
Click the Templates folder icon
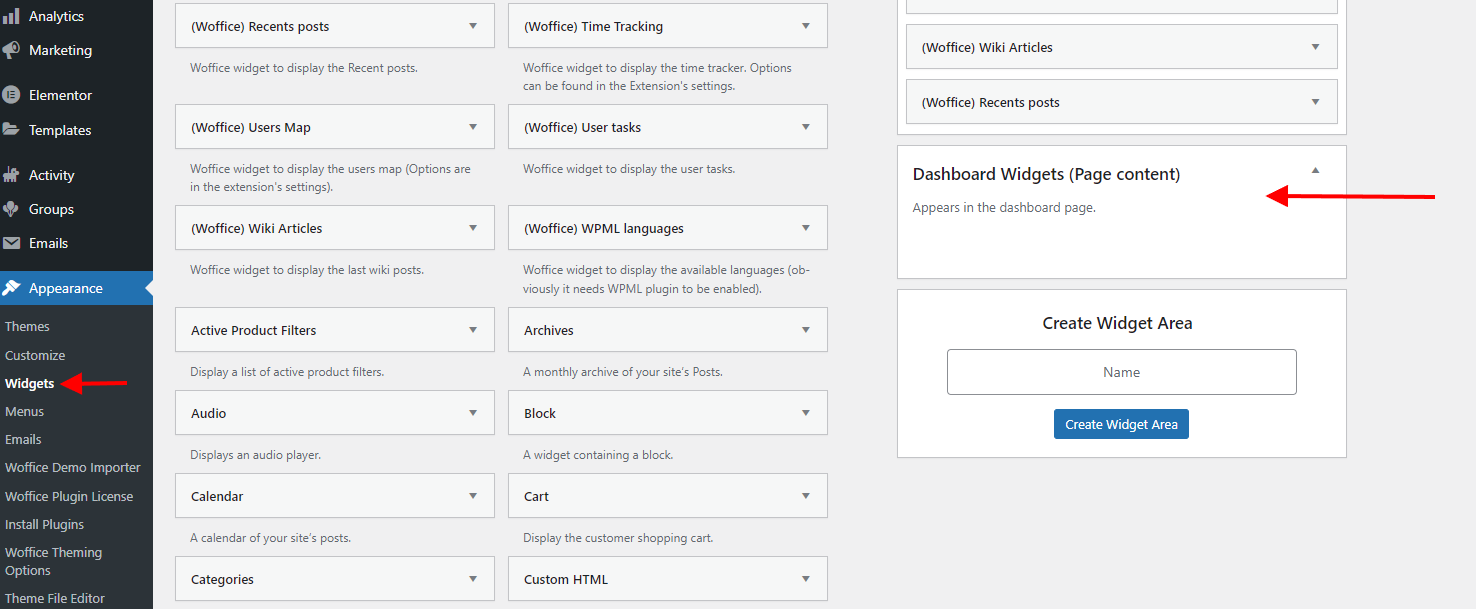point(11,130)
